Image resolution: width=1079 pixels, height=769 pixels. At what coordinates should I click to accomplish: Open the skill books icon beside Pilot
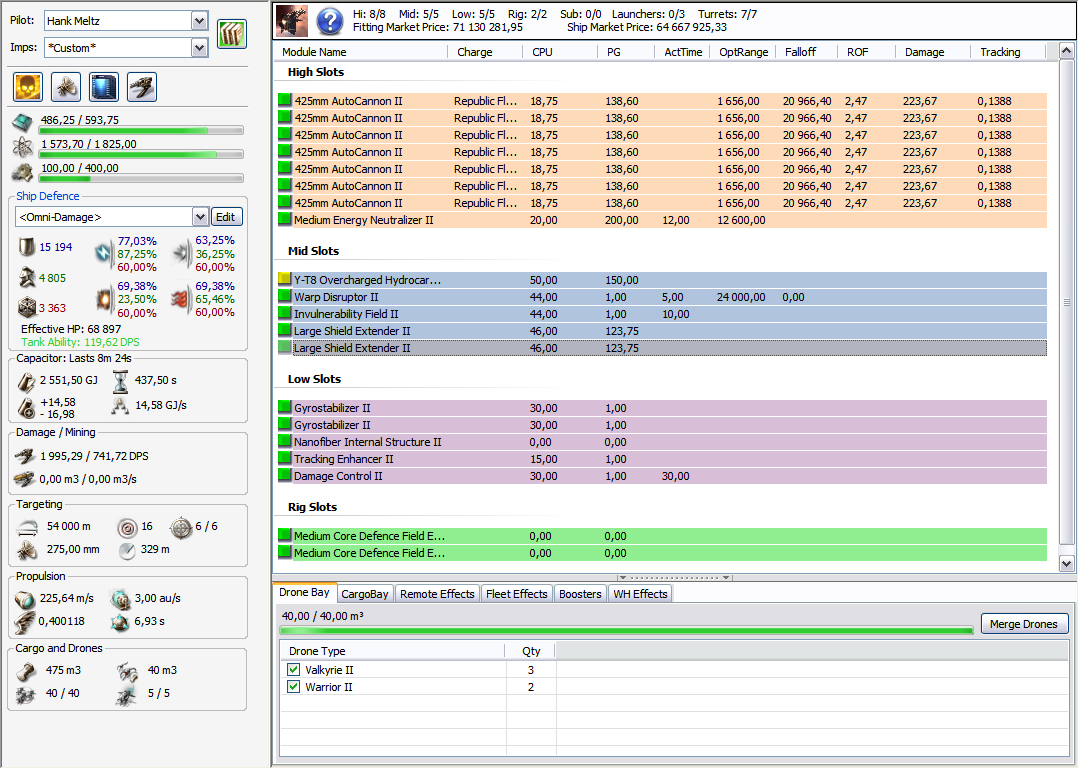tap(232, 34)
